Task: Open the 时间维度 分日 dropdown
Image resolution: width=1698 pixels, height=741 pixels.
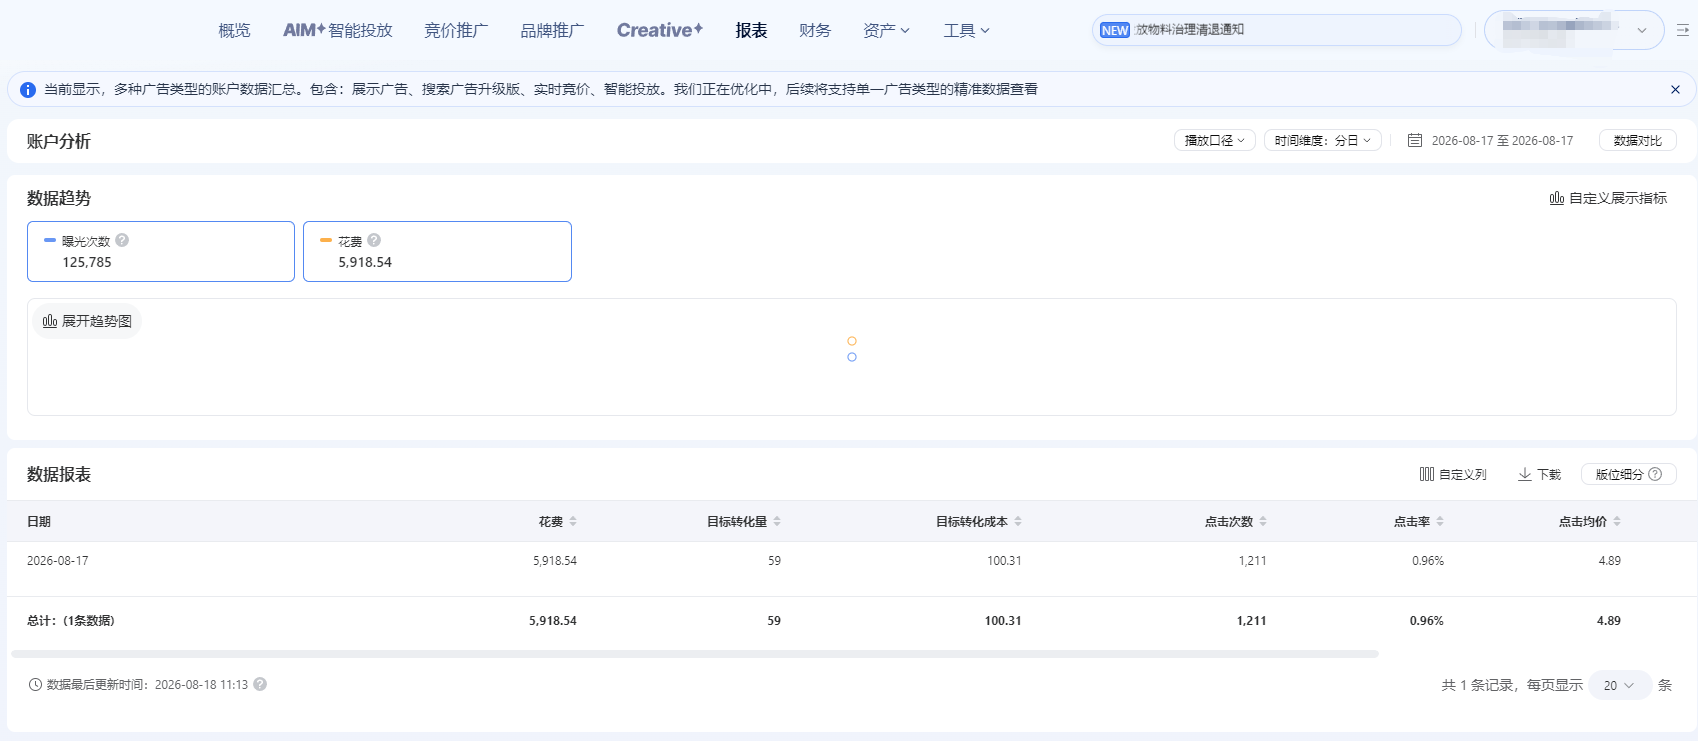Action: tap(1323, 141)
